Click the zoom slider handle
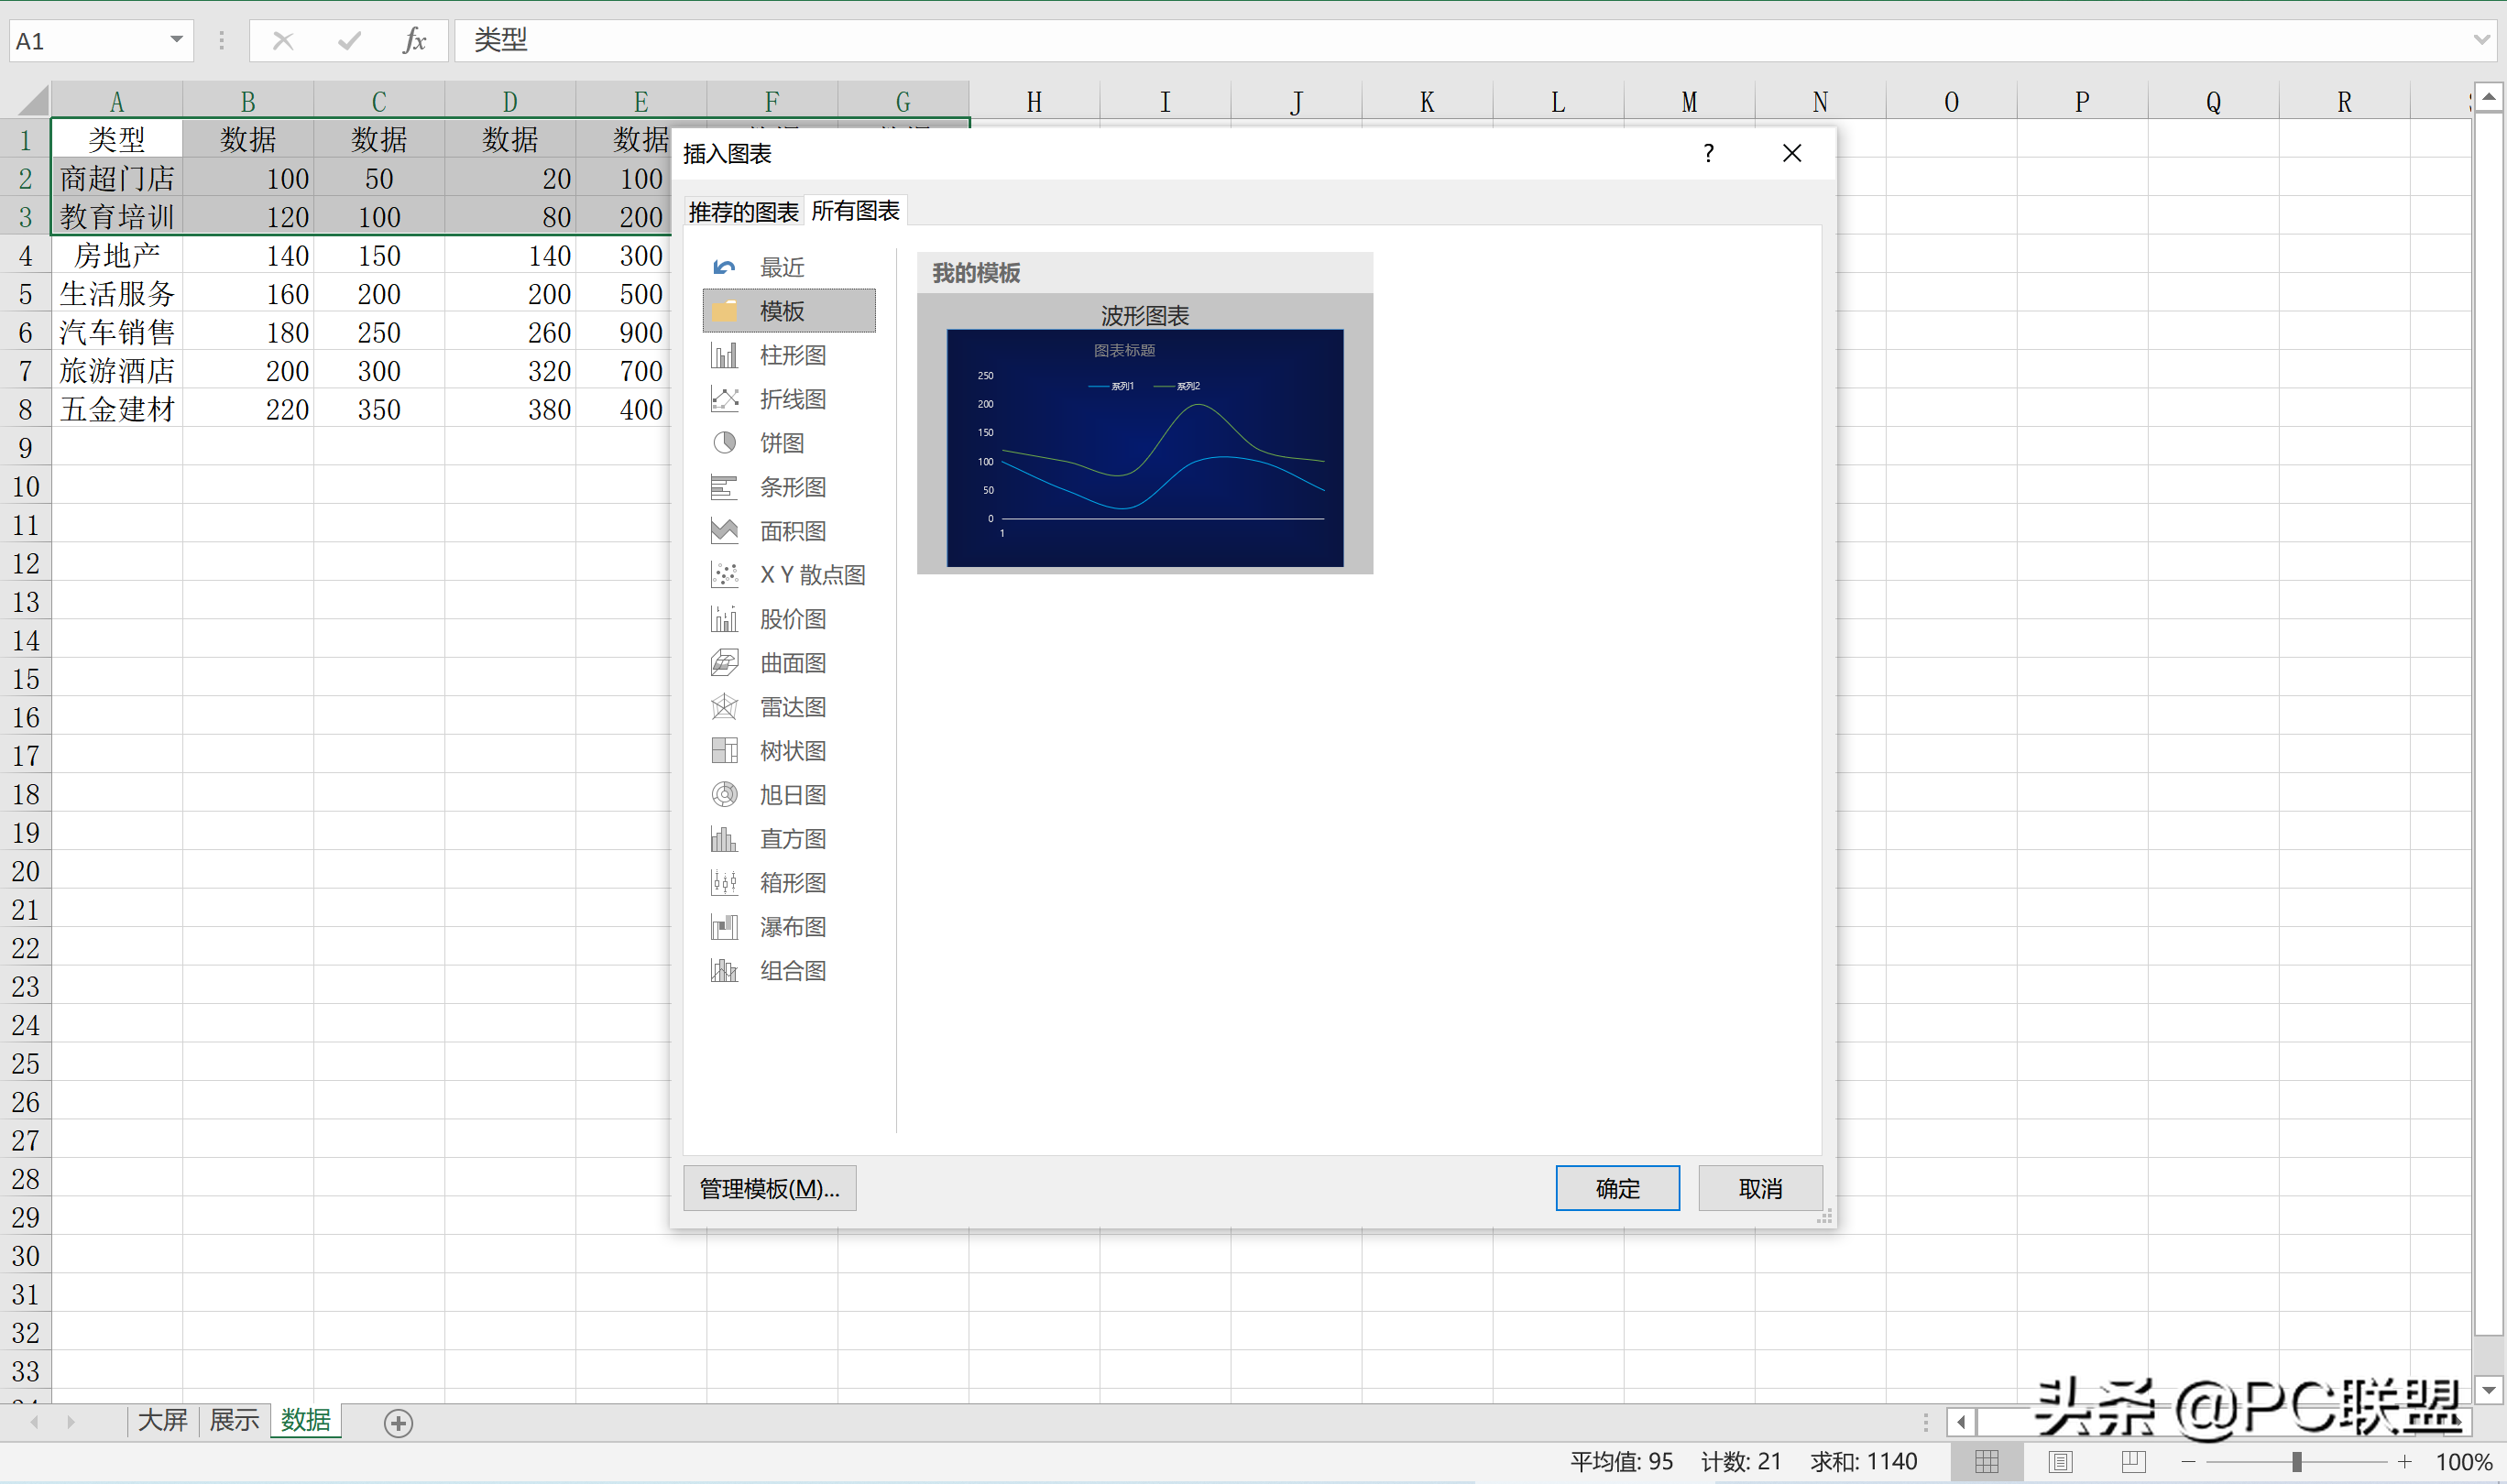The height and width of the screenshot is (1484, 2507). (2297, 1461)
